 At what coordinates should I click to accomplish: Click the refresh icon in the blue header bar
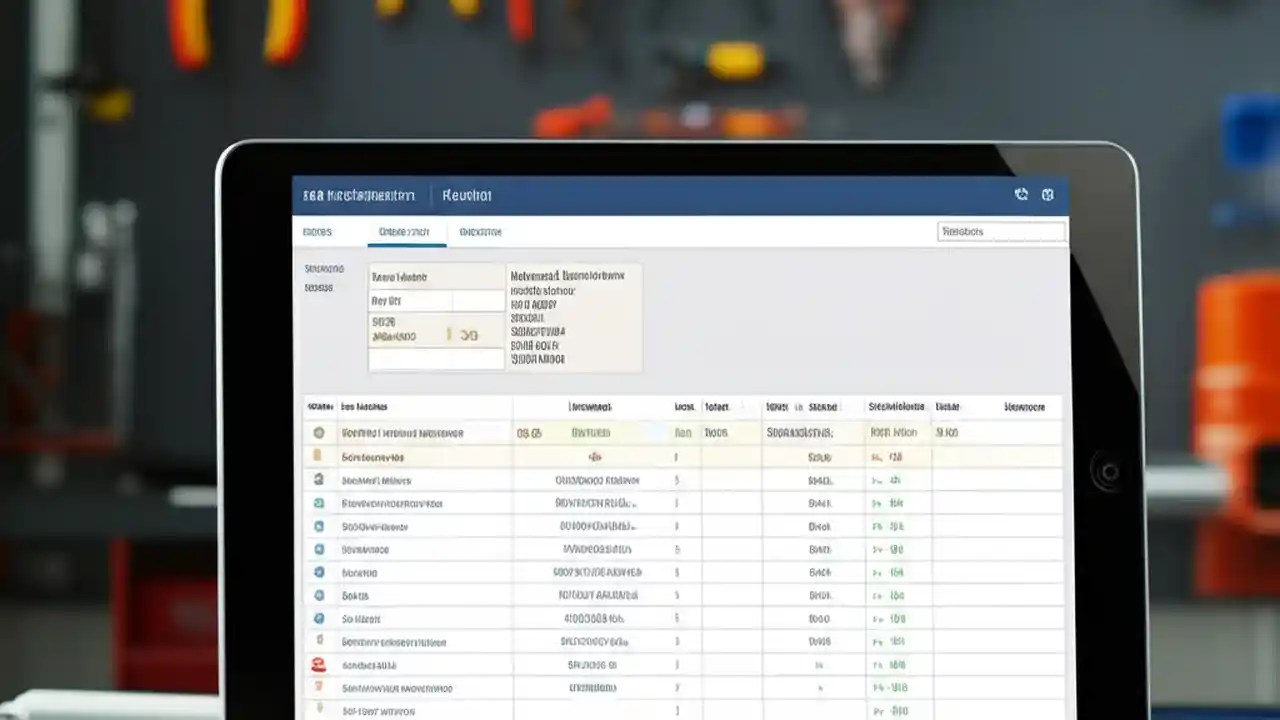click(1021, 195)
